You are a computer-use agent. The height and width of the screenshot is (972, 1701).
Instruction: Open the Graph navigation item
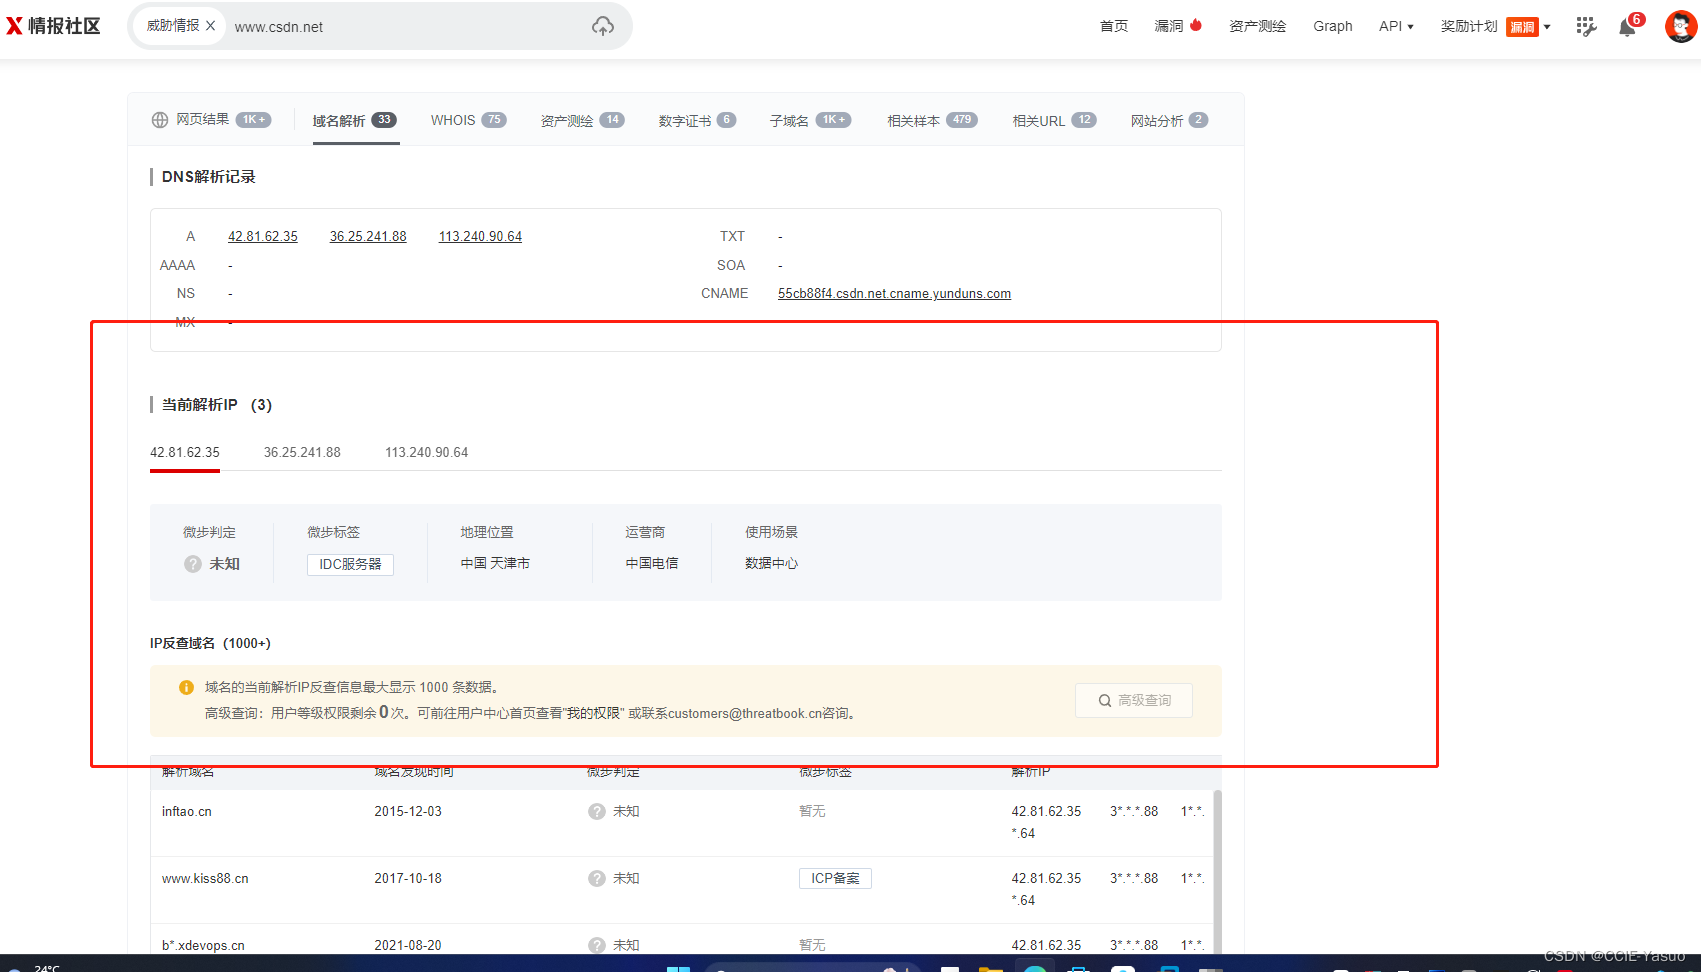1333,26
